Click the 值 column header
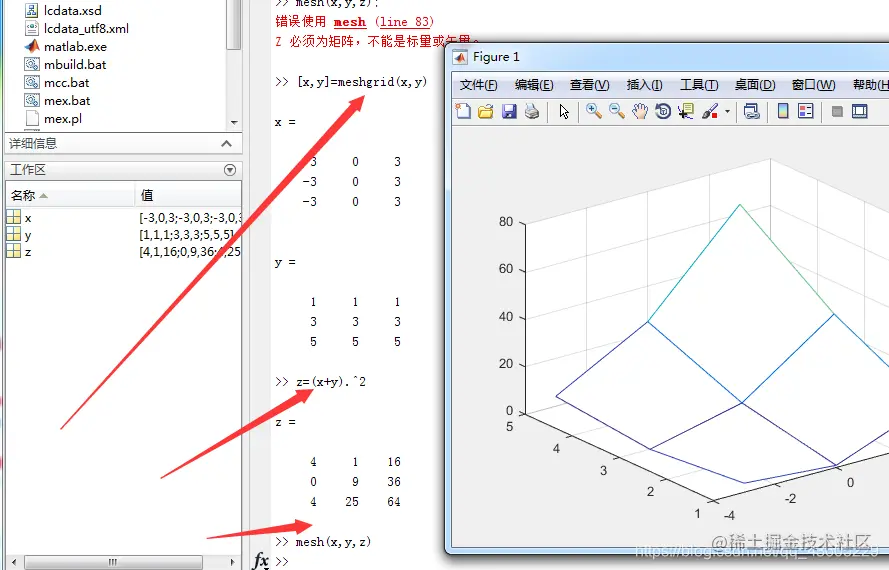889x570 pixels. 189,196
